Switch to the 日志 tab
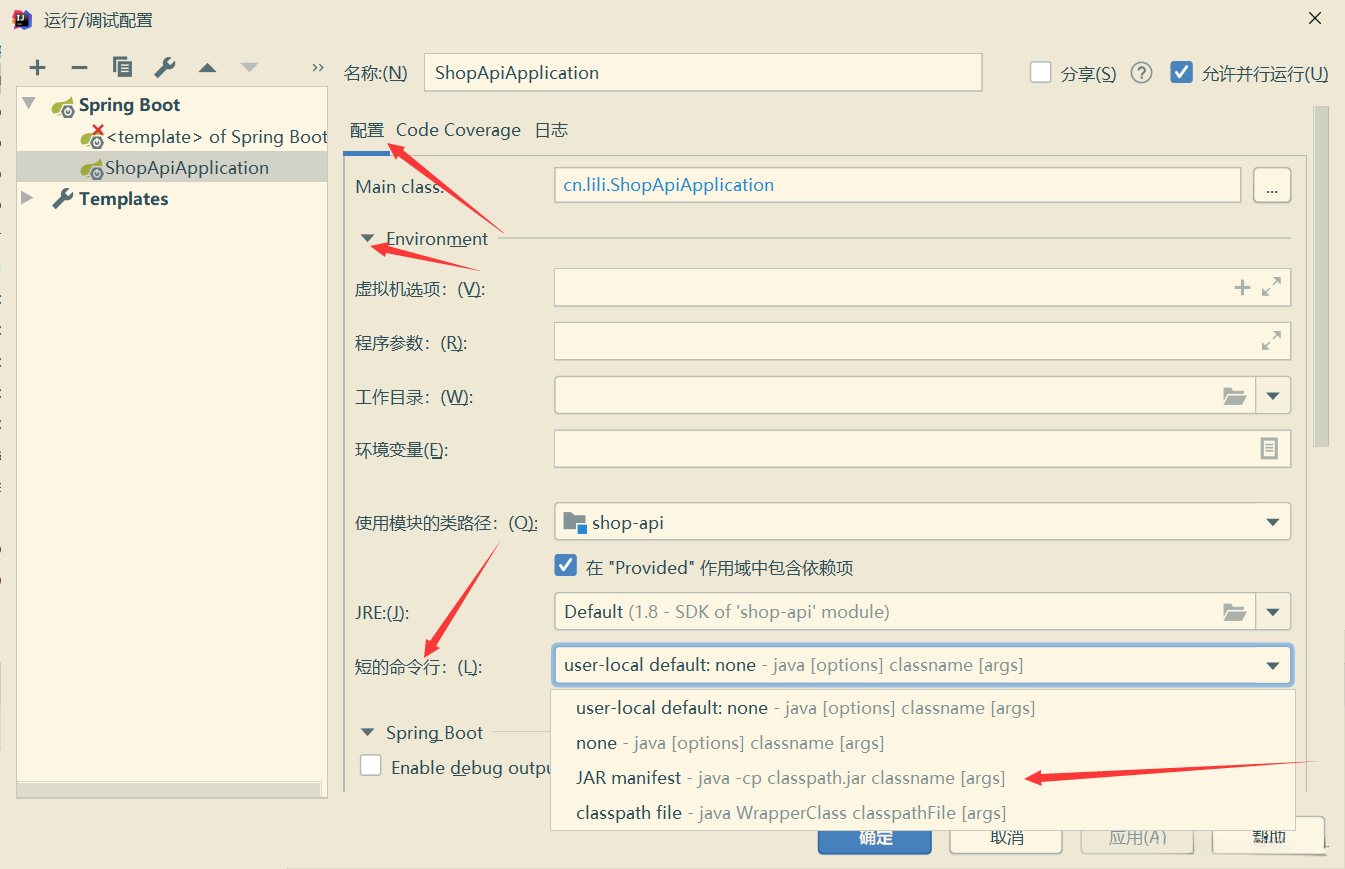Screen dimensions: 1345x869 (x=551, y=130)
